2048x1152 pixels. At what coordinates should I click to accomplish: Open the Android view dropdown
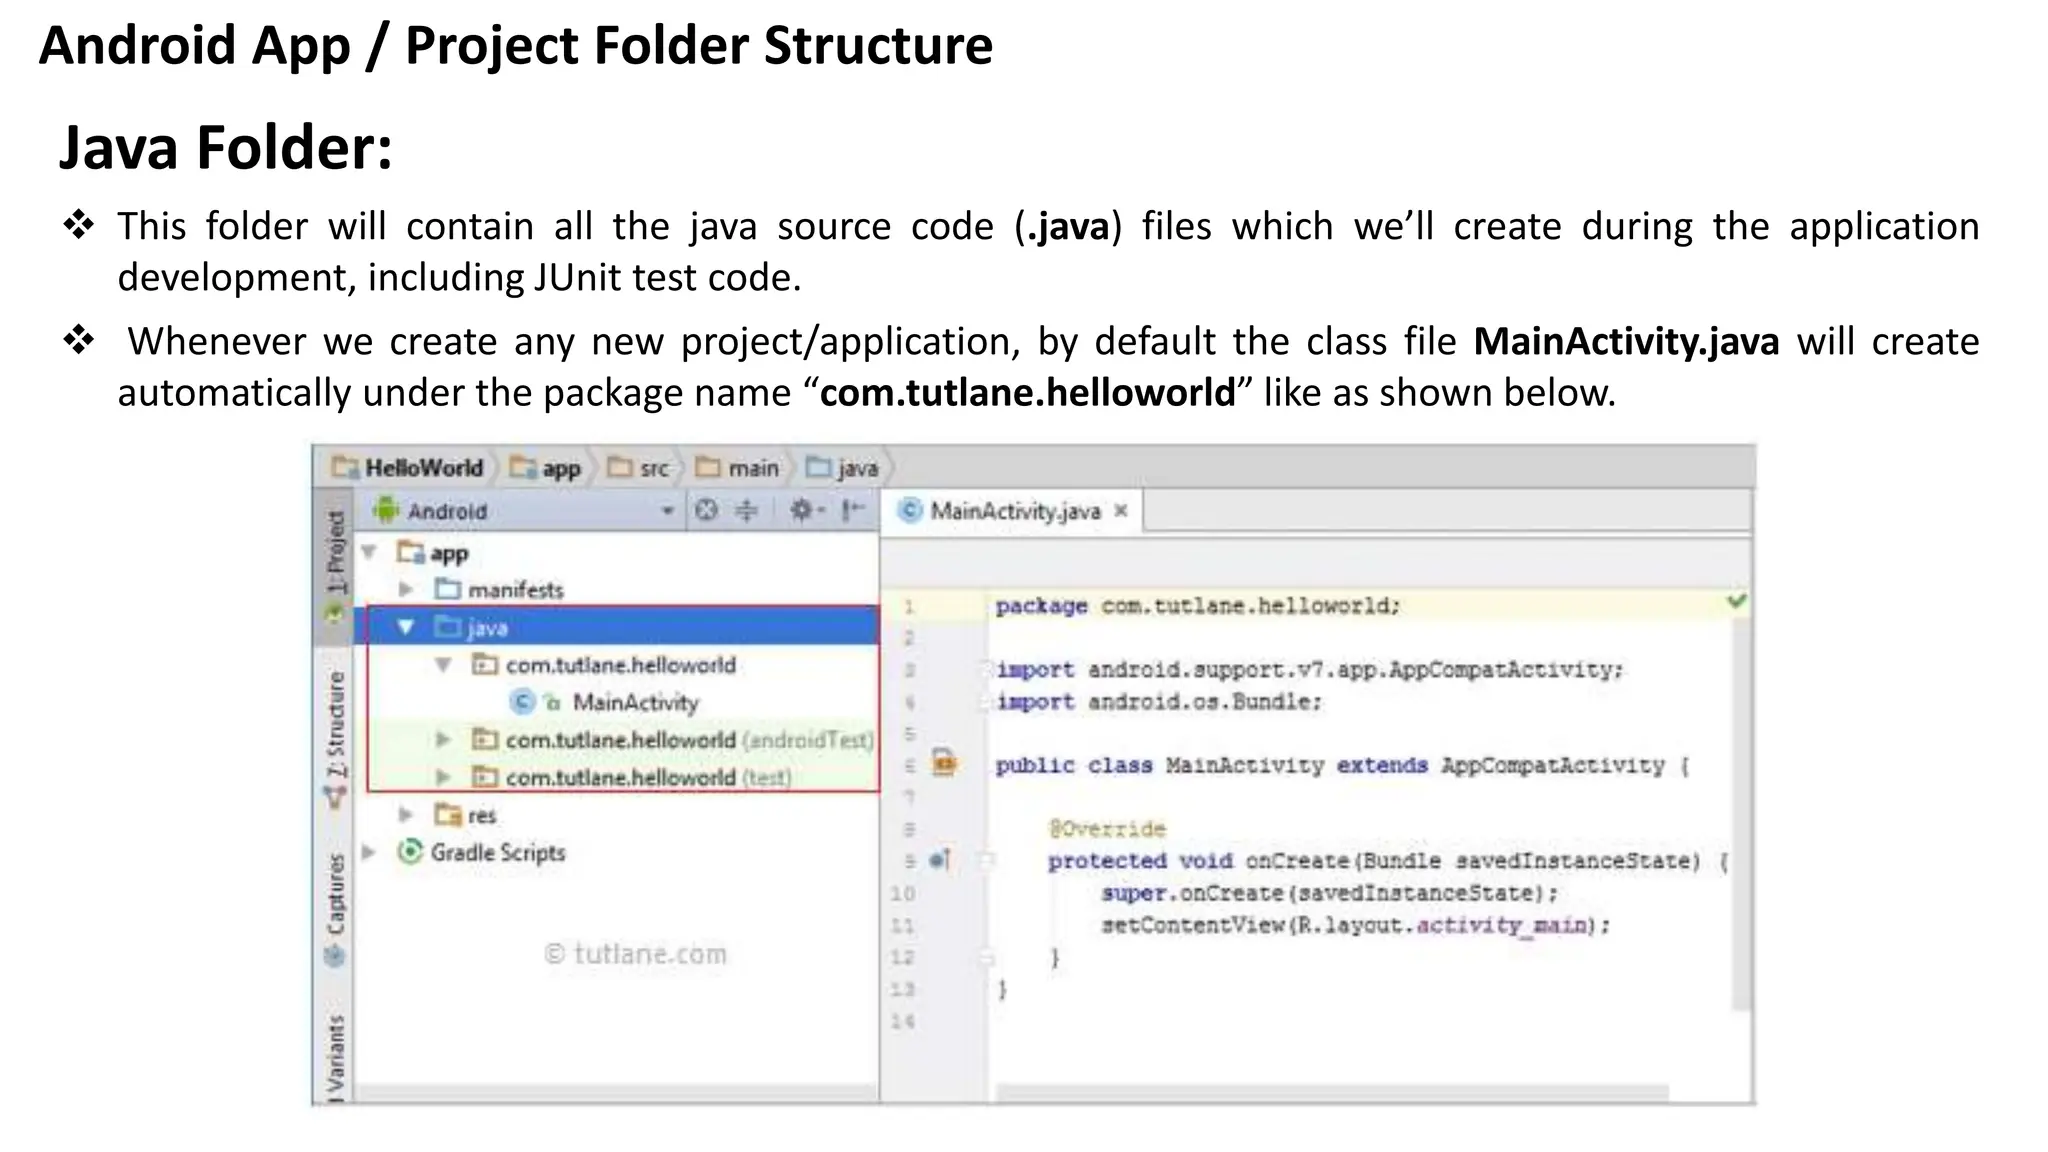pos(667,511)
